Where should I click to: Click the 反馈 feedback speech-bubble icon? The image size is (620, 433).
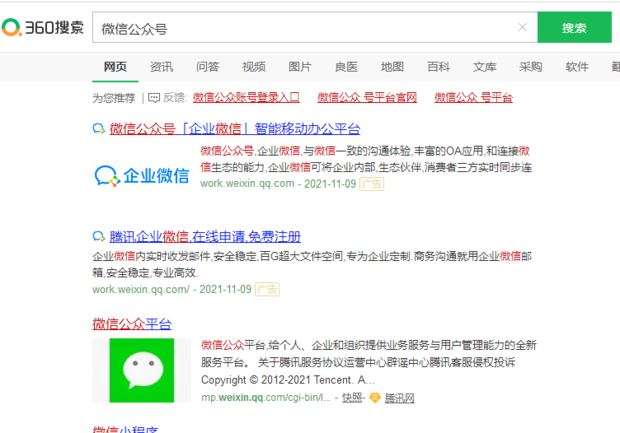[154, 98]
